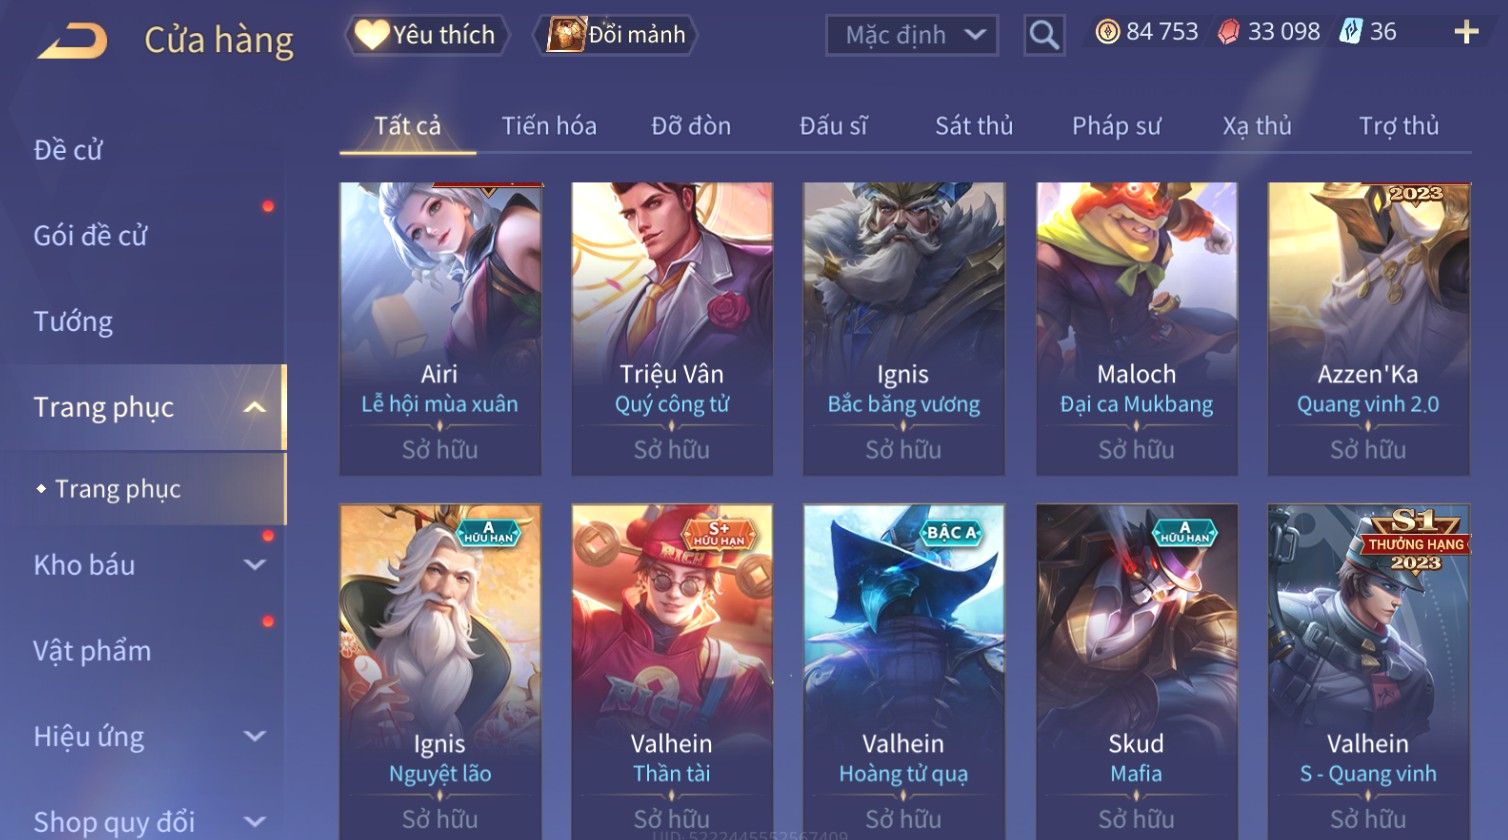Switch to the Pháp sư tab
This screenshot has height=840, width=1508.
point(1116,126)
